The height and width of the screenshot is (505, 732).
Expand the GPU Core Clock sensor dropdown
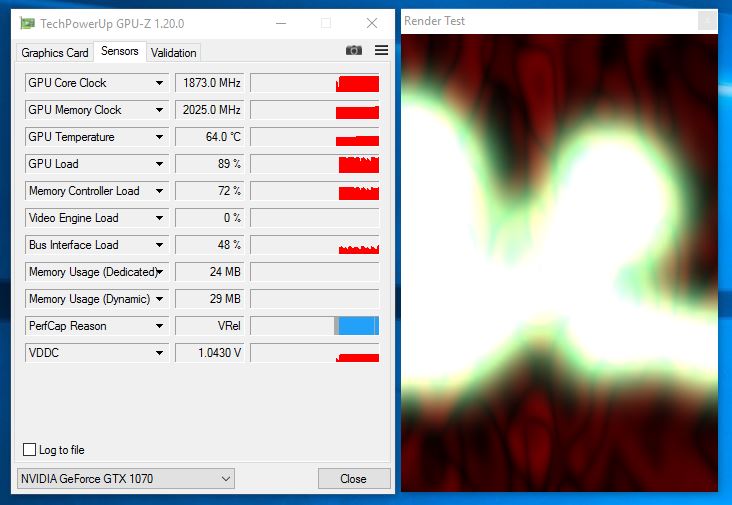159,83
